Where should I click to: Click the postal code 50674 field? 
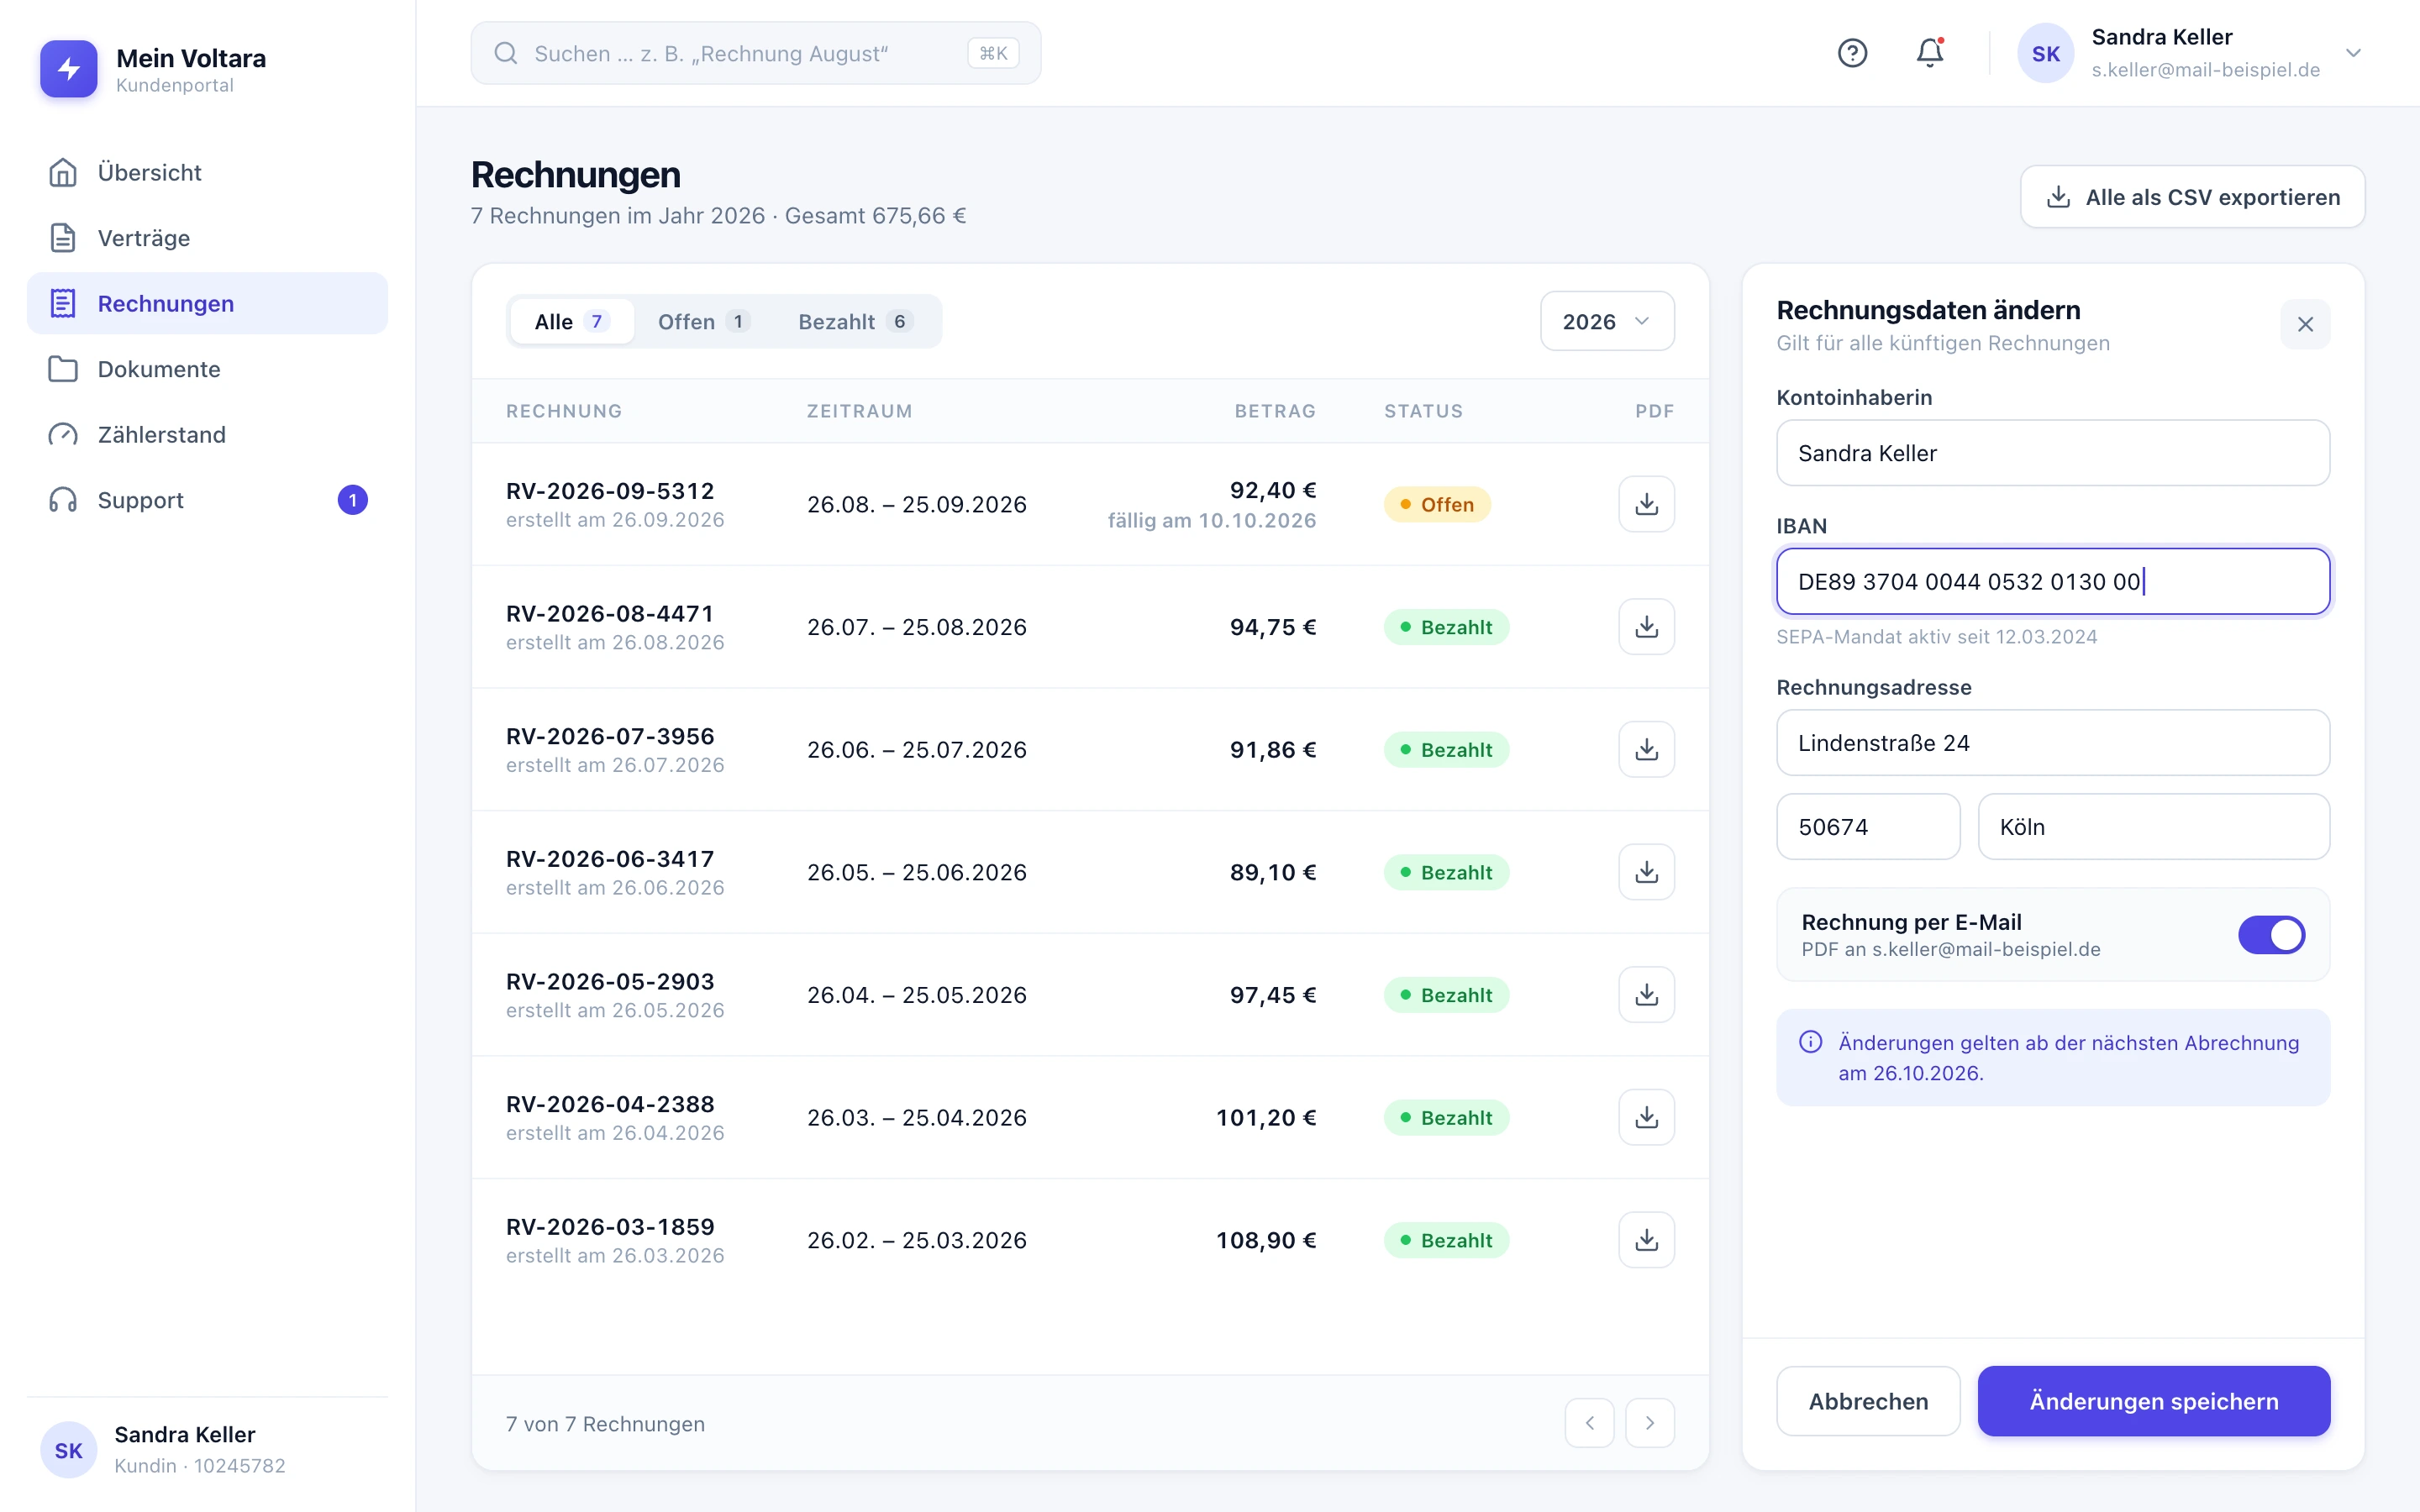point(1868,827)
